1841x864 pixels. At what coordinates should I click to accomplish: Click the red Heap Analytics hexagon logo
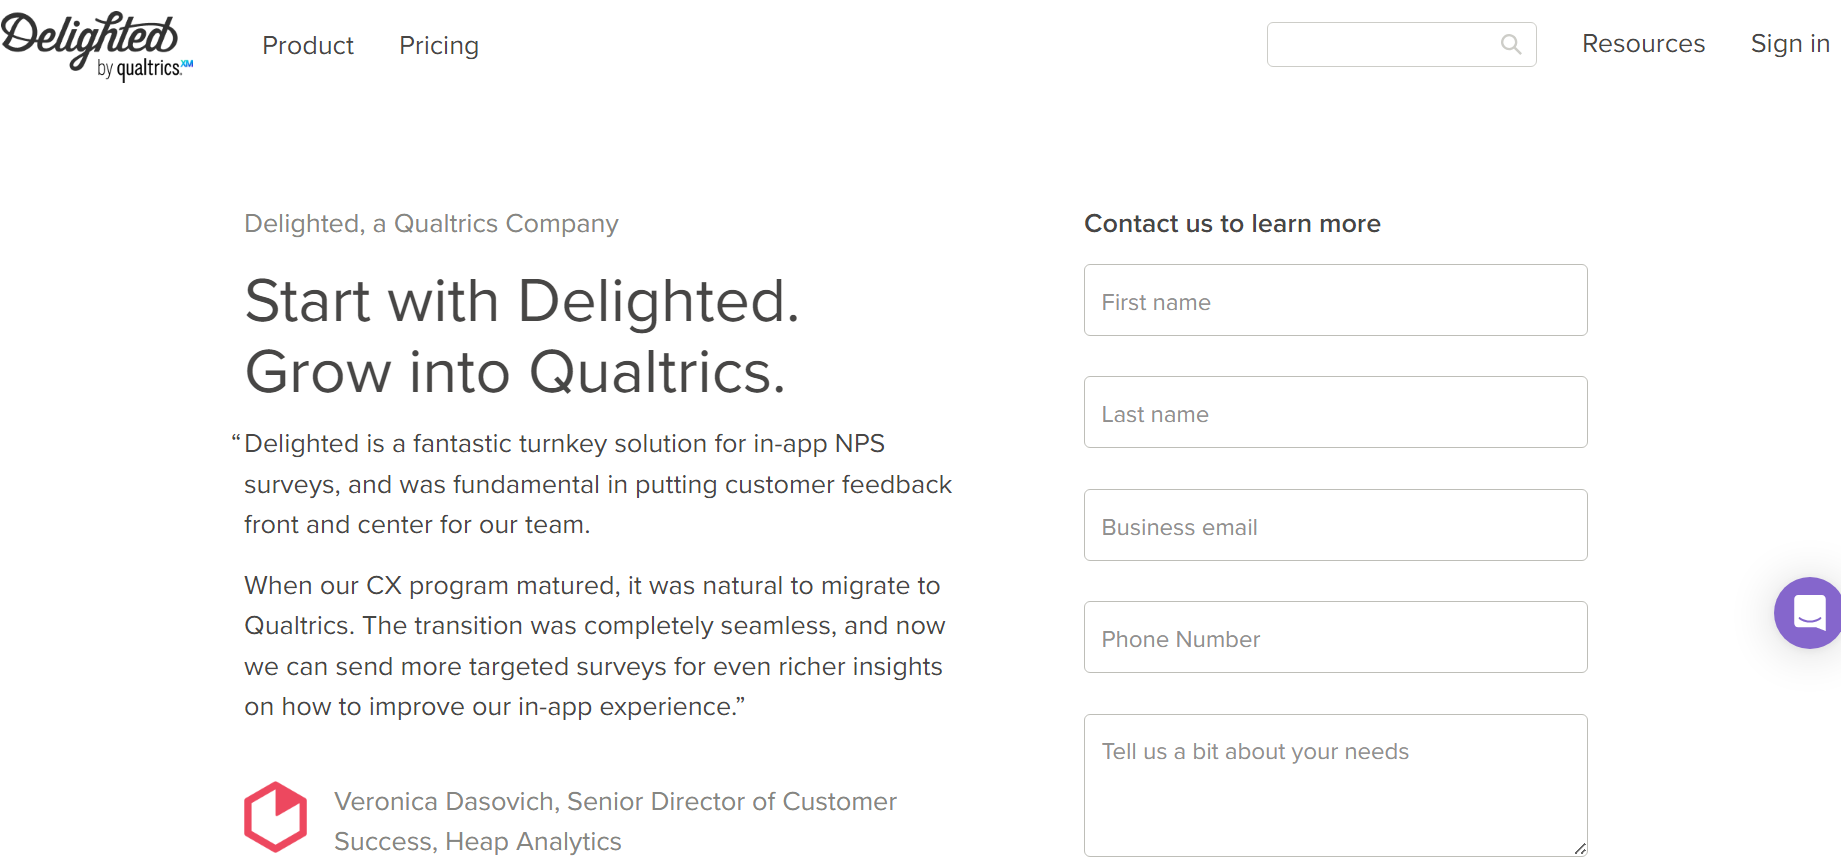point(275,817)
